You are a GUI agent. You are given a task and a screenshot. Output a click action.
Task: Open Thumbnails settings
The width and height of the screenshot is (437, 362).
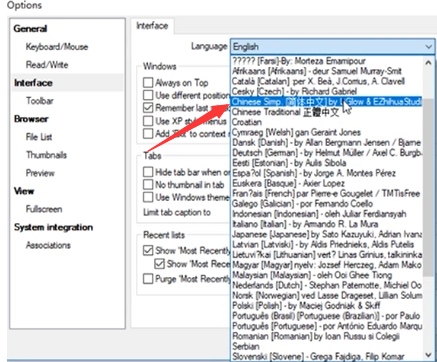click(46, 155)
